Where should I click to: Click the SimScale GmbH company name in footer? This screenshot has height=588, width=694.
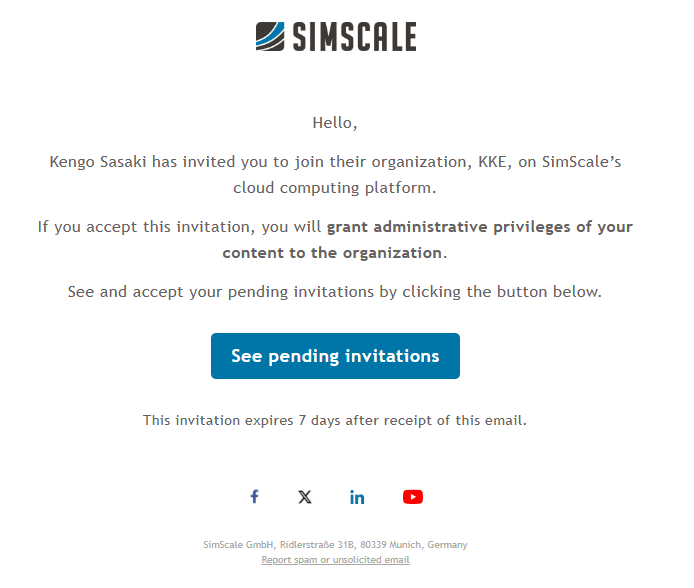(238, 545)
